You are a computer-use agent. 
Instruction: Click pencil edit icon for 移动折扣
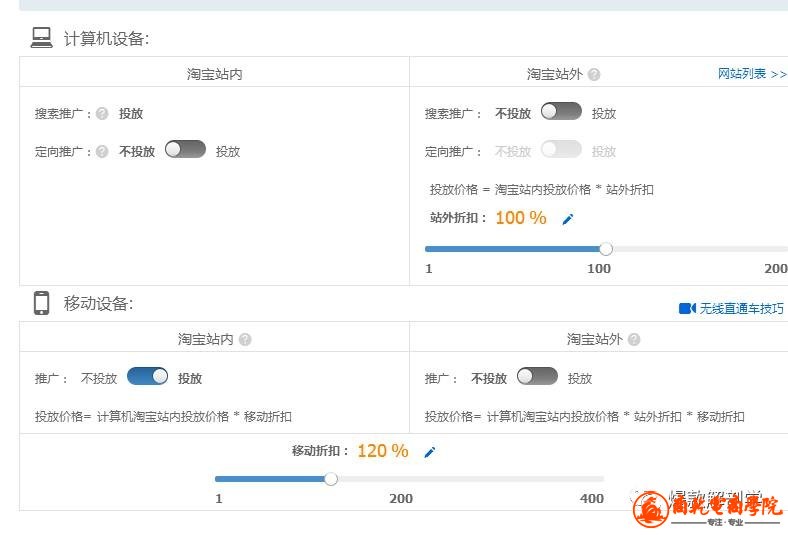(x=430, y=452)
